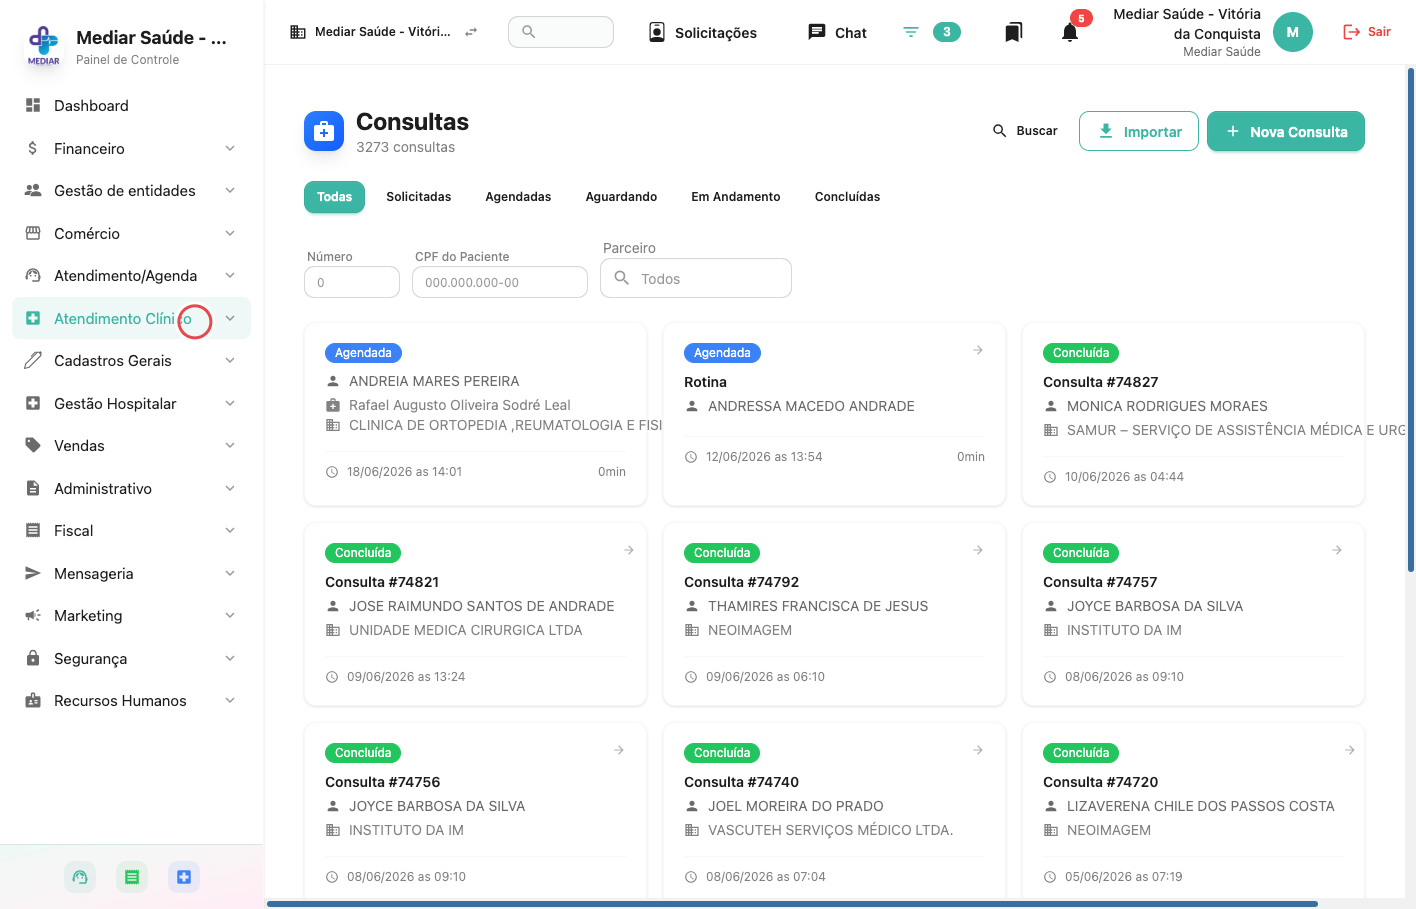
Task: Switch entity using the swap arrows icon
Action: click(x=471, y=32)
